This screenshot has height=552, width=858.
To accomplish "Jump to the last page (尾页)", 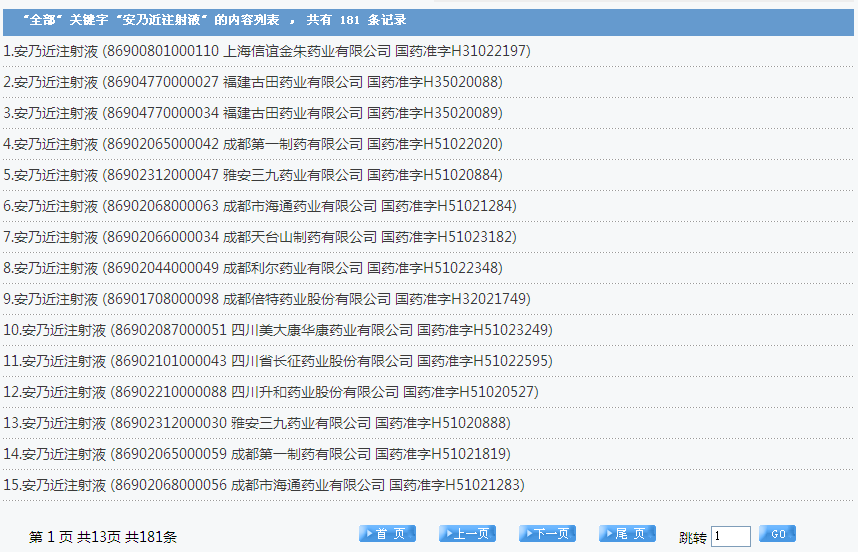I will point(627,534).
